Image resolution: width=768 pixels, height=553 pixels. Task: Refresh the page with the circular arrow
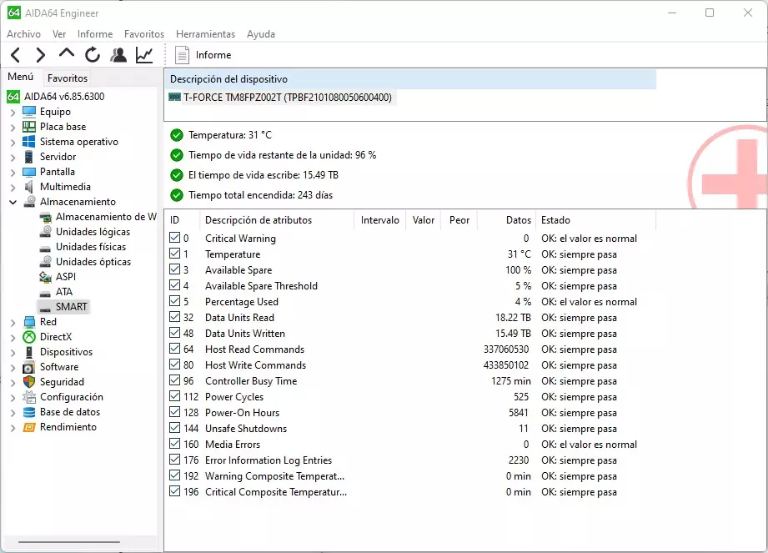pos(92,55)
